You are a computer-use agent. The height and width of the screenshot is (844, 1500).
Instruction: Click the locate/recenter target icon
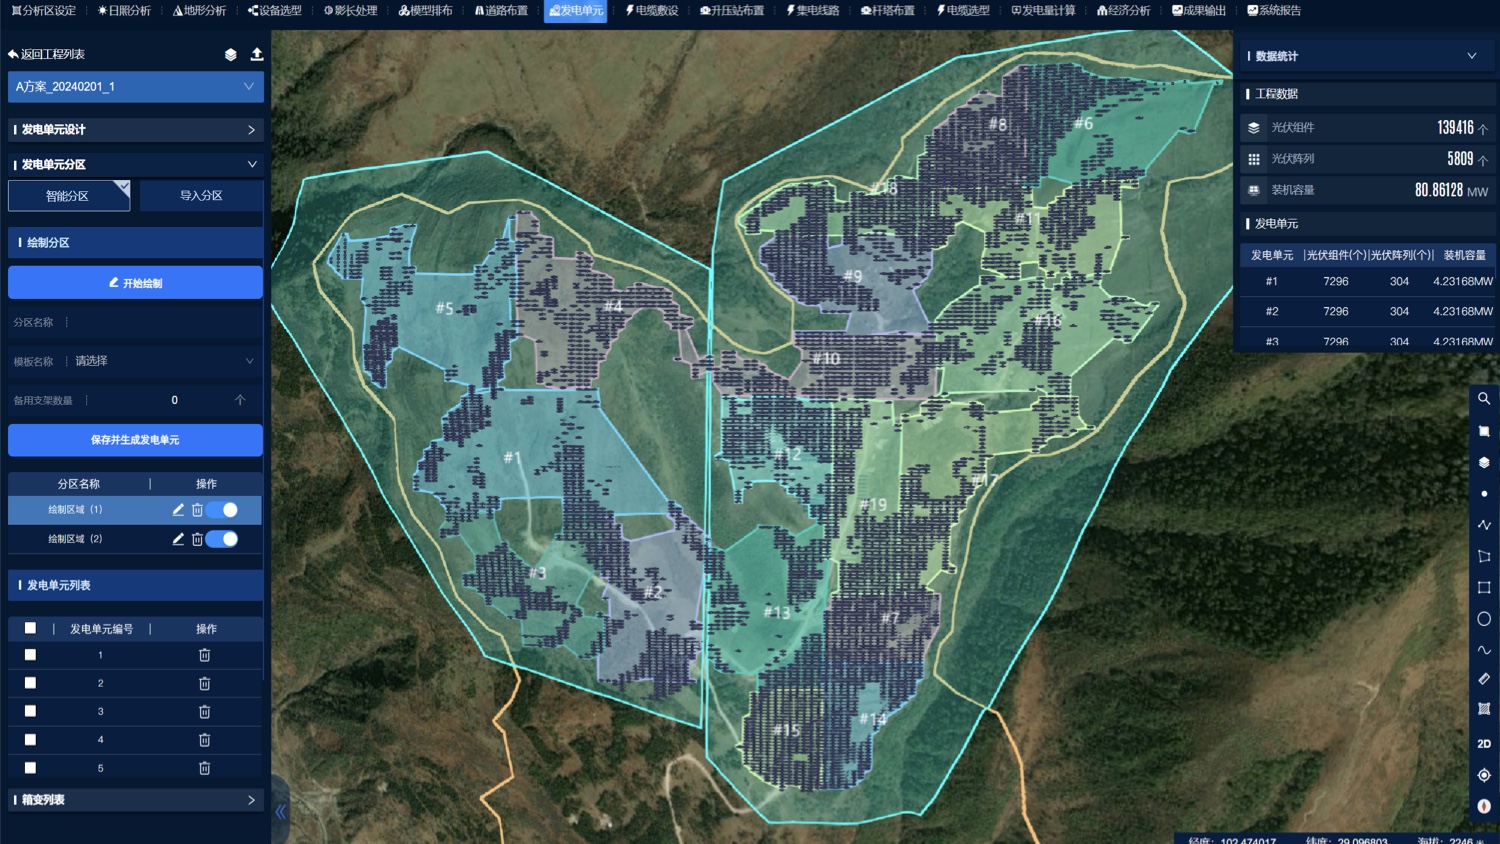click(1484, 775)
